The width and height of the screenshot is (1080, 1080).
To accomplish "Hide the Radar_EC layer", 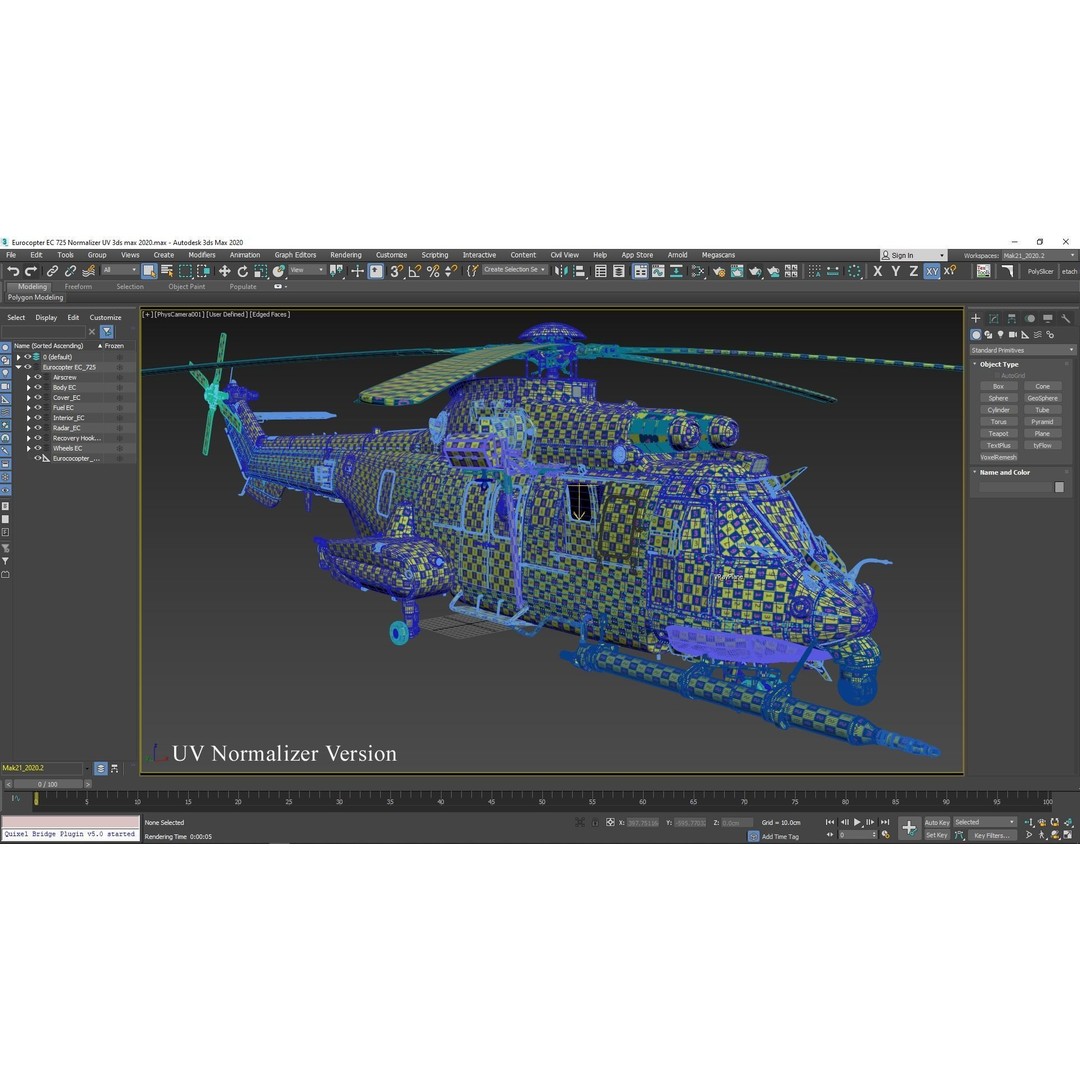I will 38,428.
